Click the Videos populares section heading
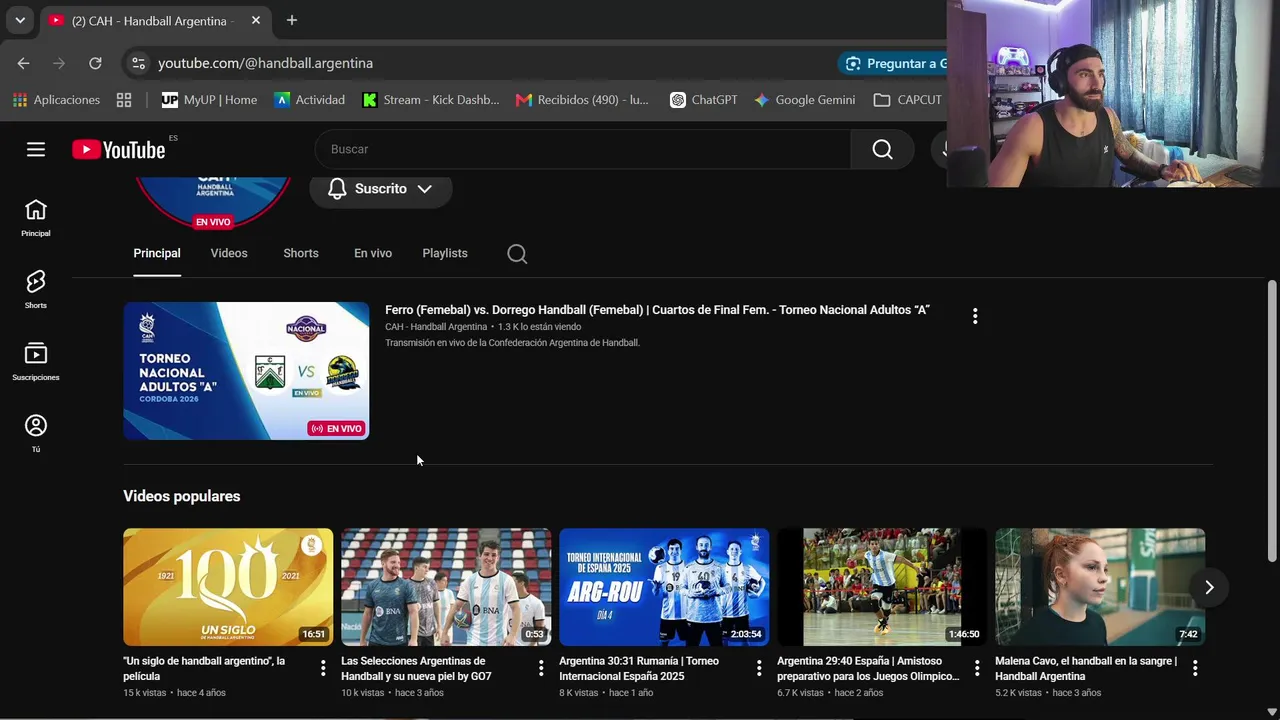The height and width of the screenshot is (720, 1280). 182,496
